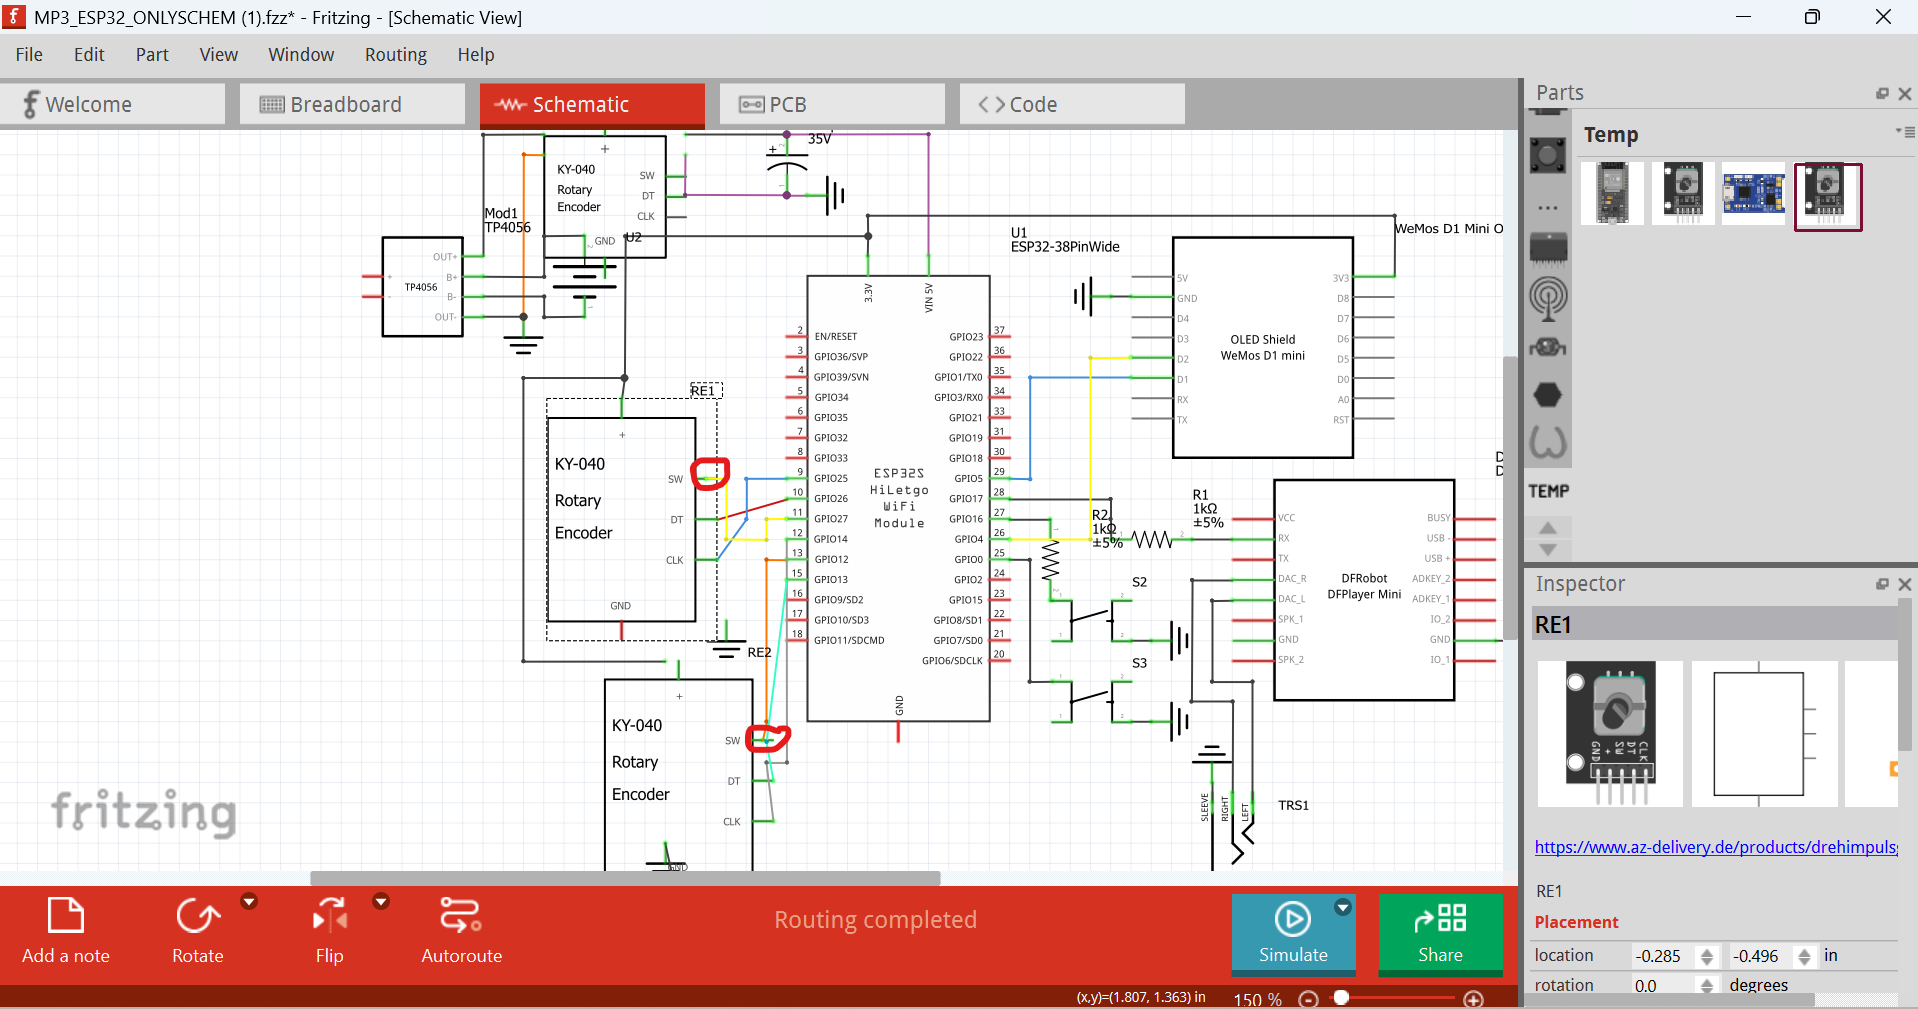Open the curly-symbol parts bin icon
The image size is (1918, 1009).
coord(1548,442)
